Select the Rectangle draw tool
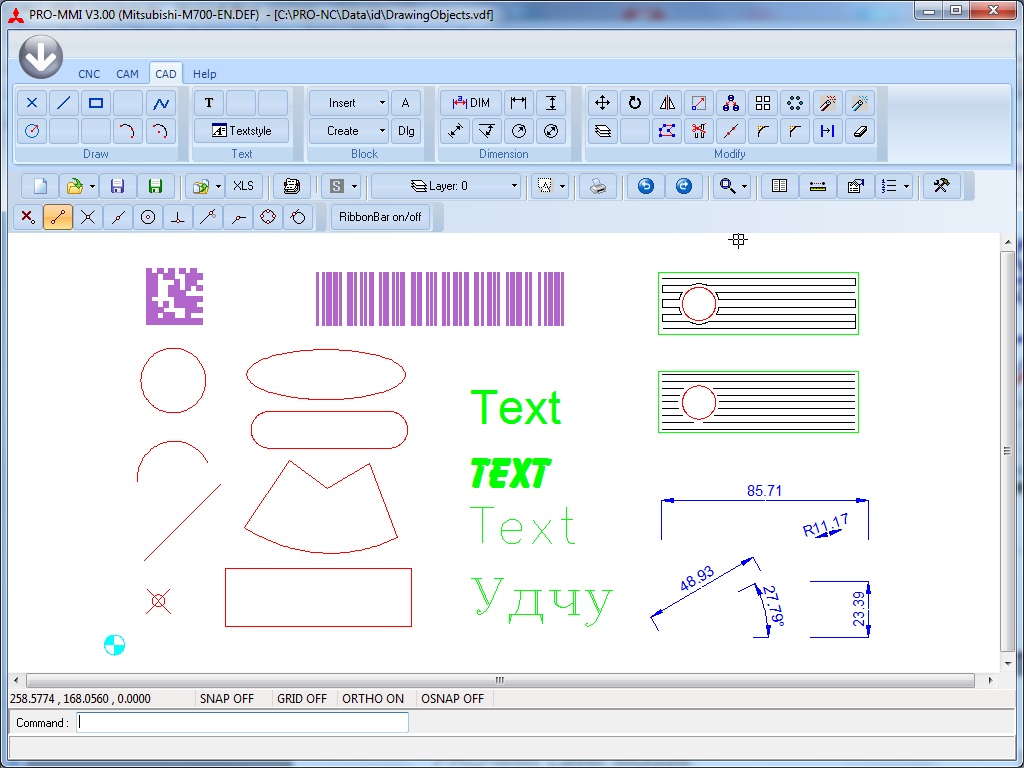Screen dimensions: 1024x768 (x=96, y=103)
